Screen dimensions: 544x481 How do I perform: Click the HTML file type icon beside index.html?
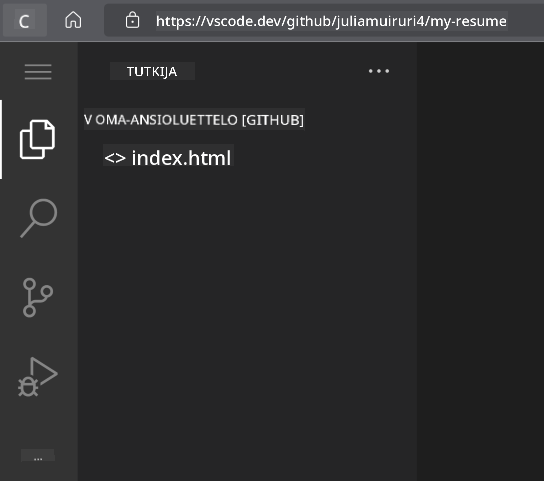(x=115, y=158)
